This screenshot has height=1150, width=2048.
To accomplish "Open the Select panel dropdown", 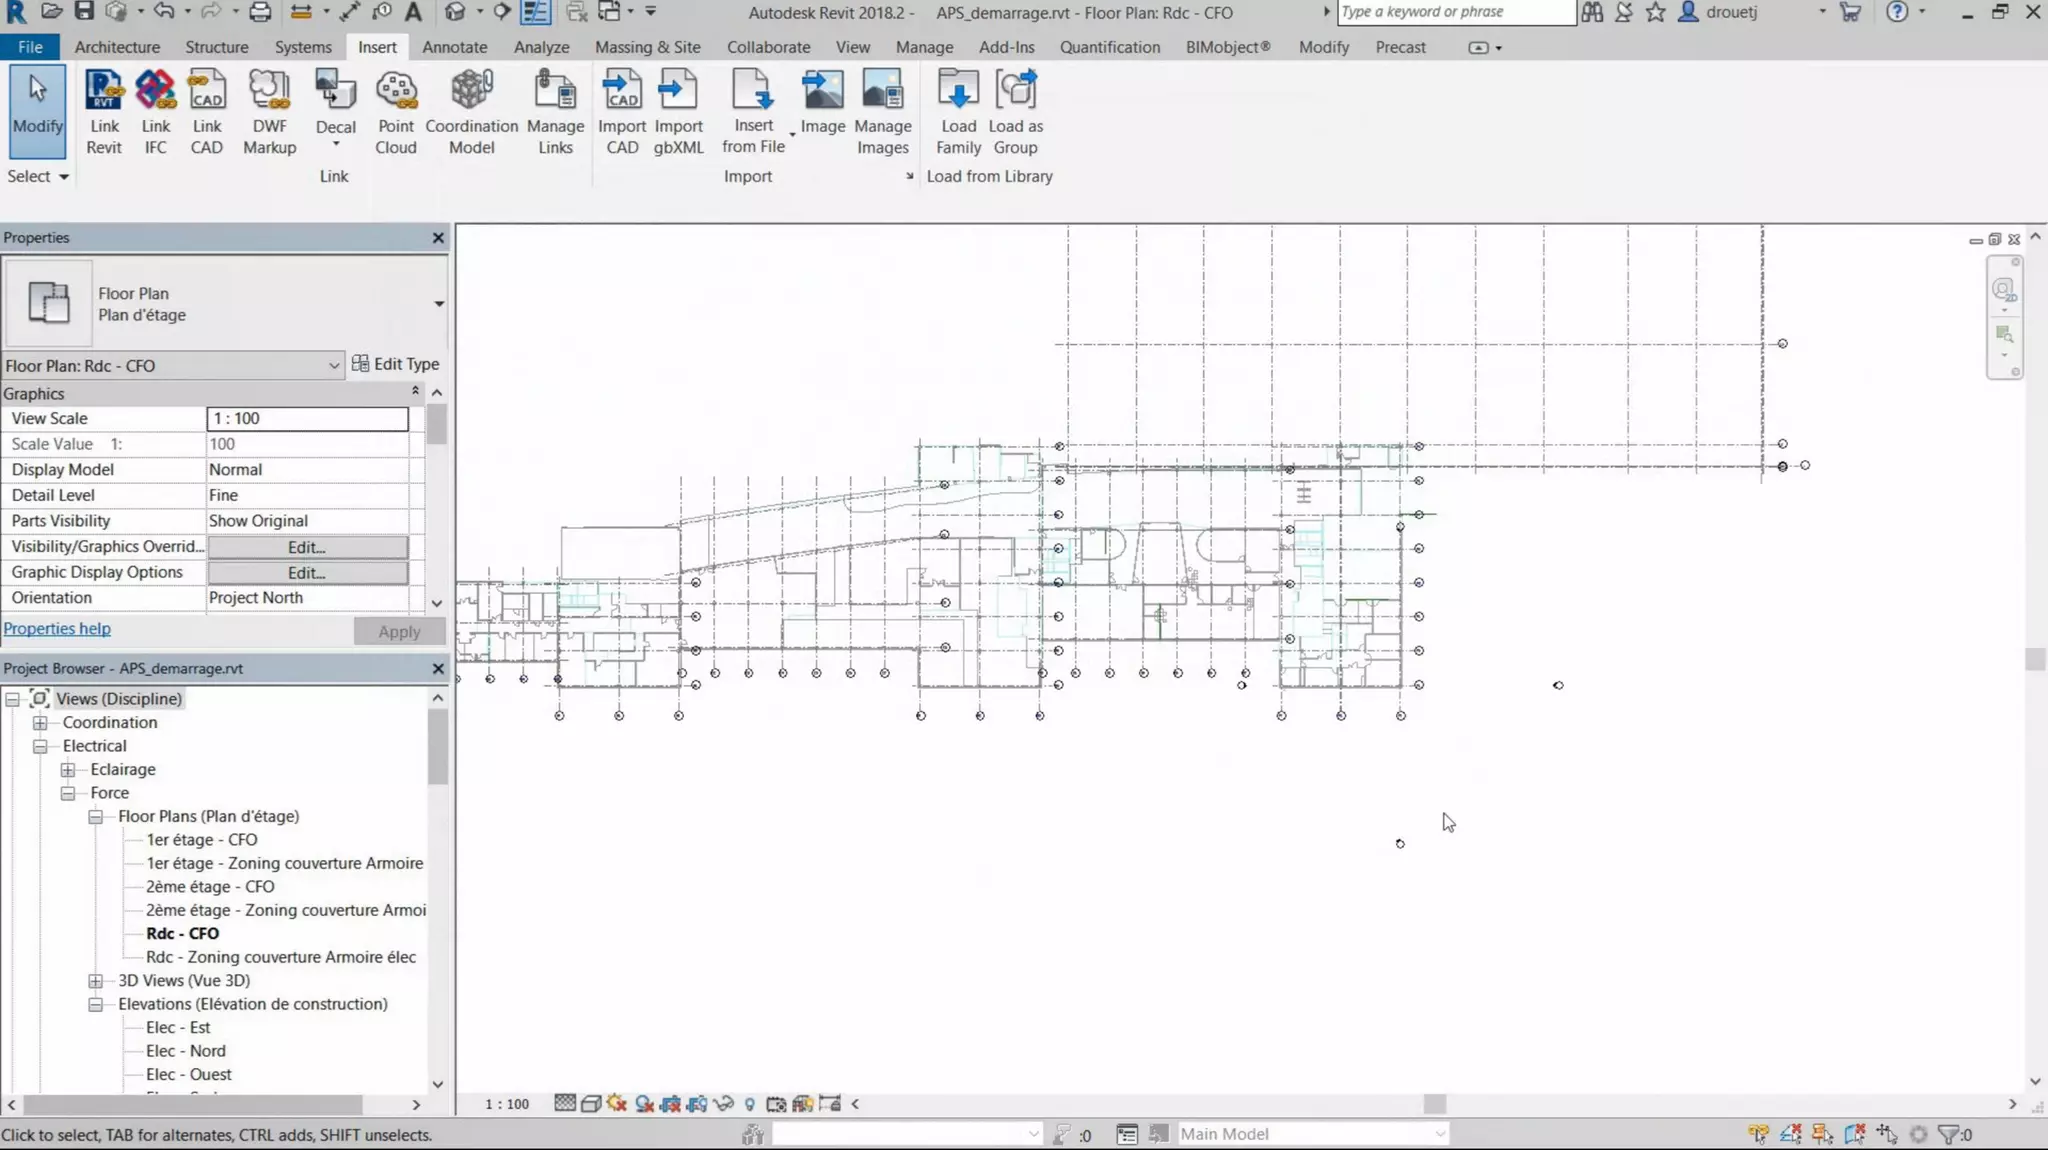I will (38, 176).
